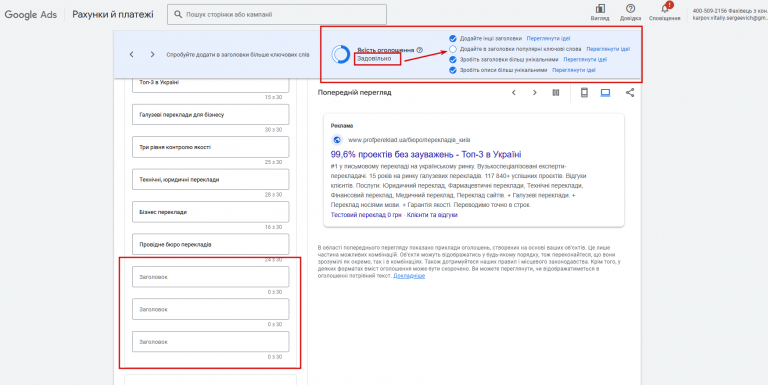
Task: Toggle the preview columns layout icon
Action: [555, 93]
